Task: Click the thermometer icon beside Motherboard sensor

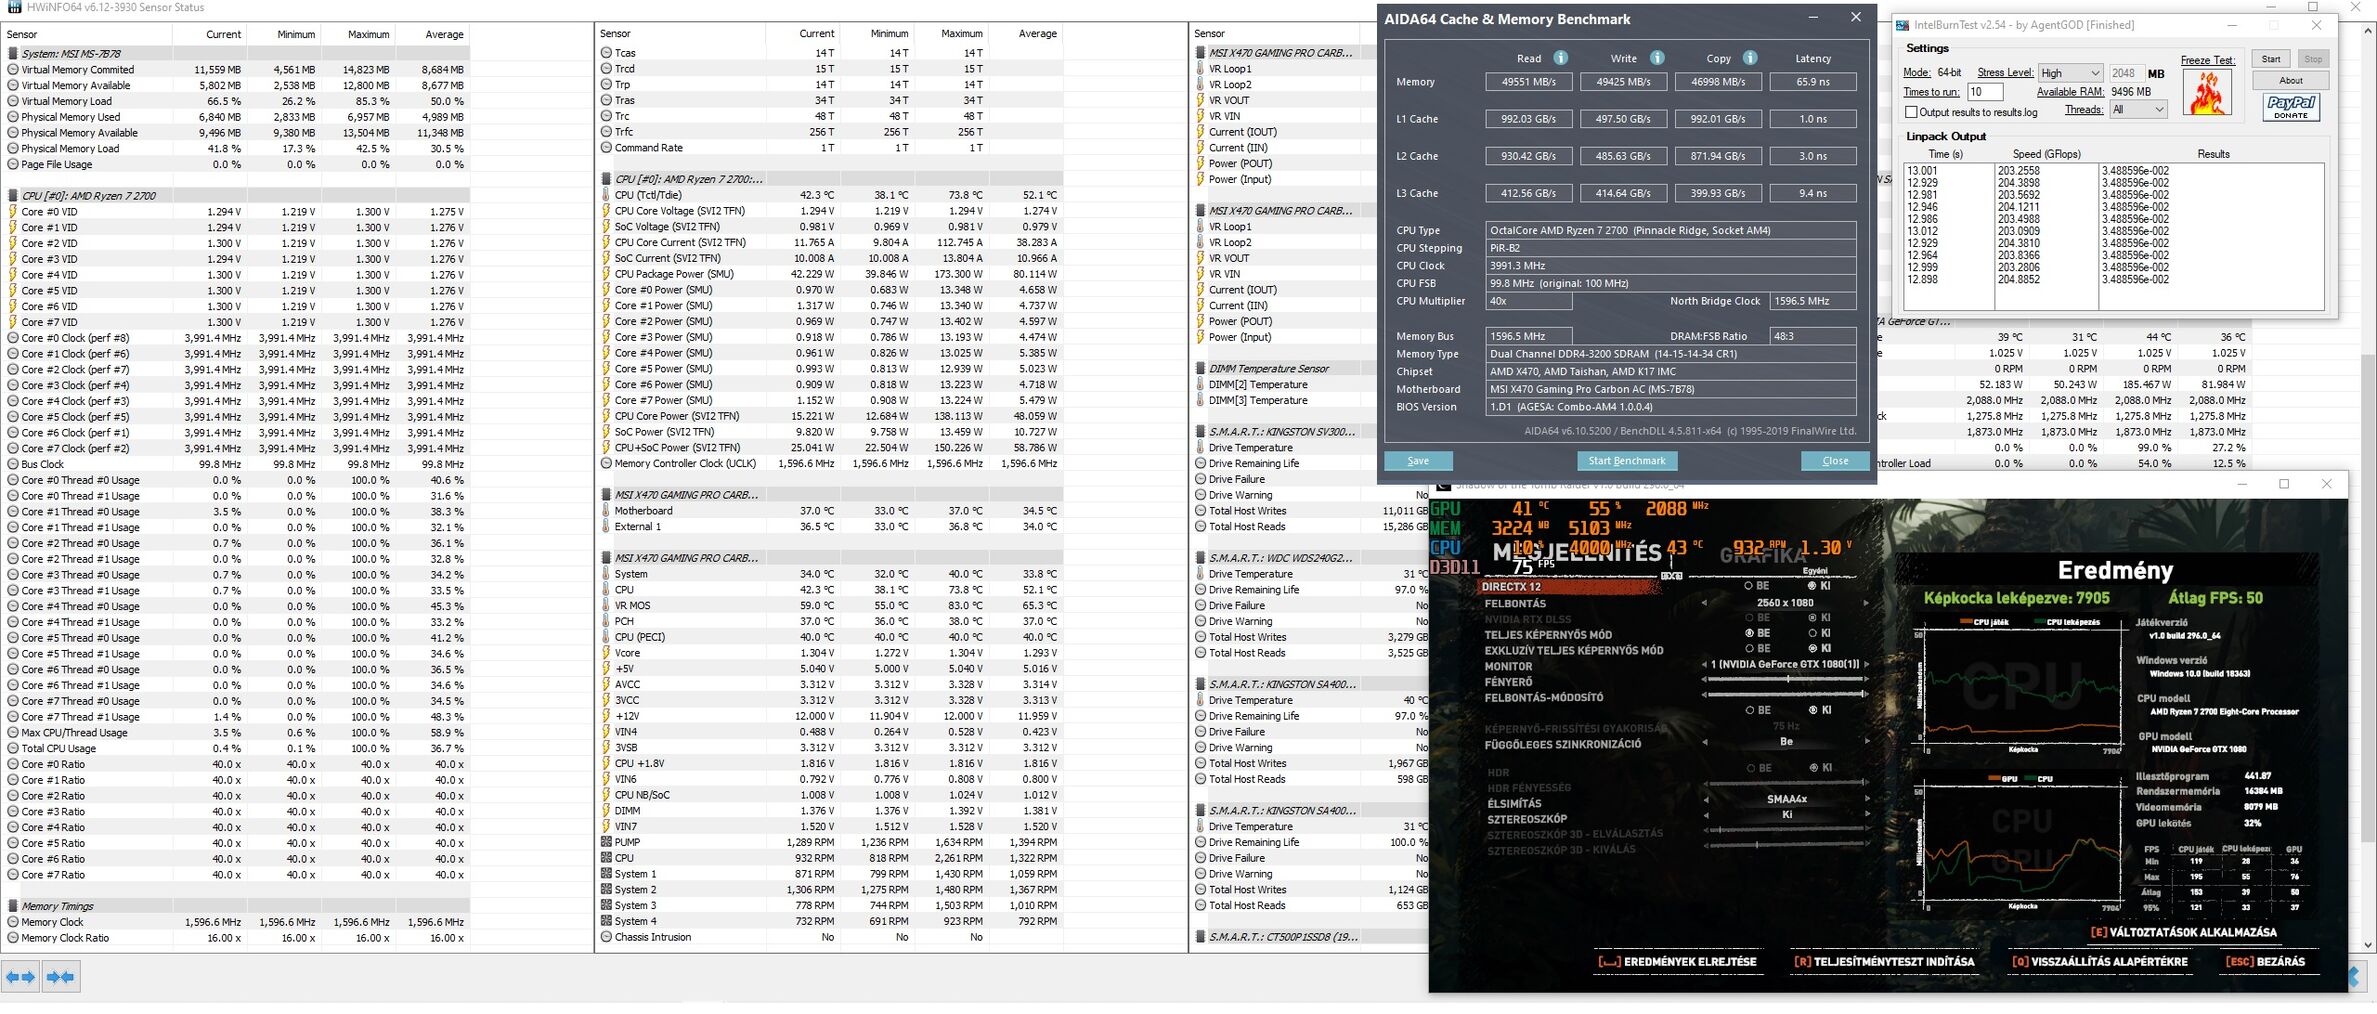Action: point(606,511)
